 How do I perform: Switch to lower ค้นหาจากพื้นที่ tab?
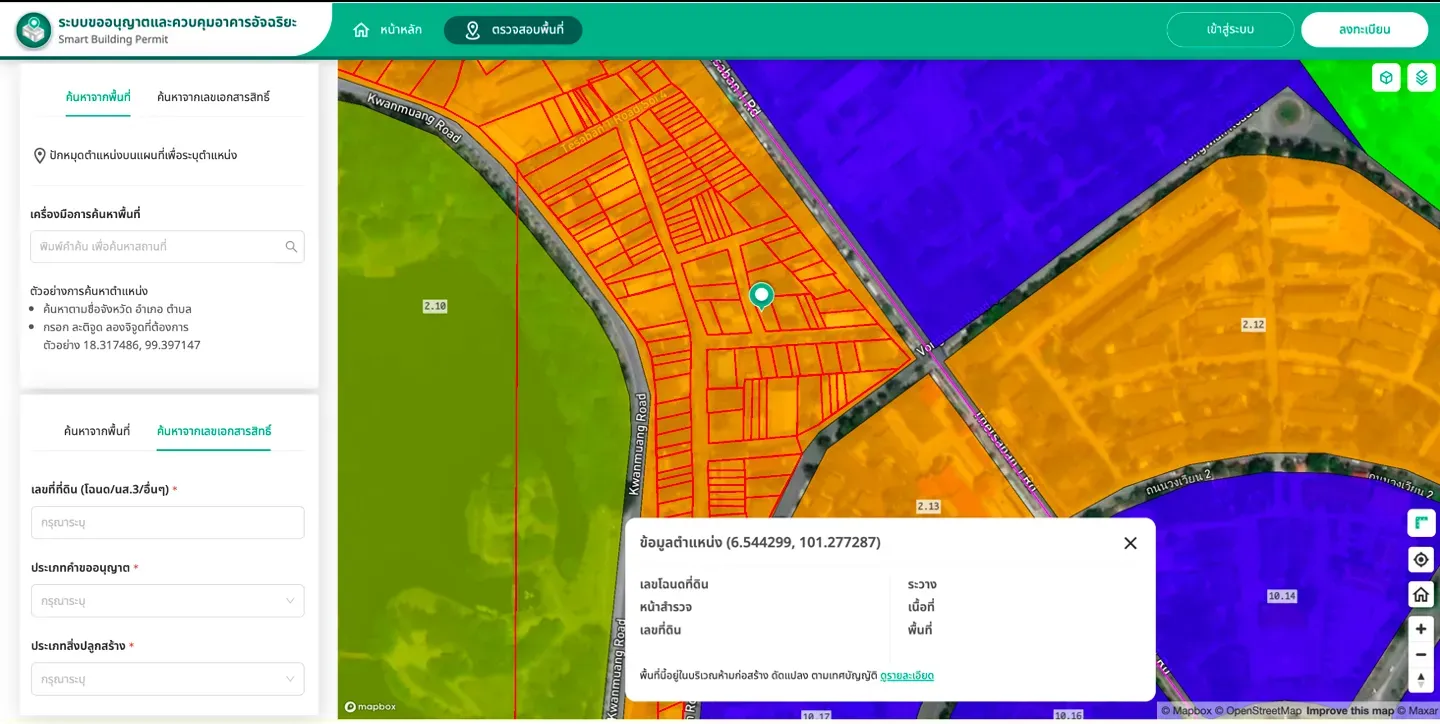click(x=97, y=431)
